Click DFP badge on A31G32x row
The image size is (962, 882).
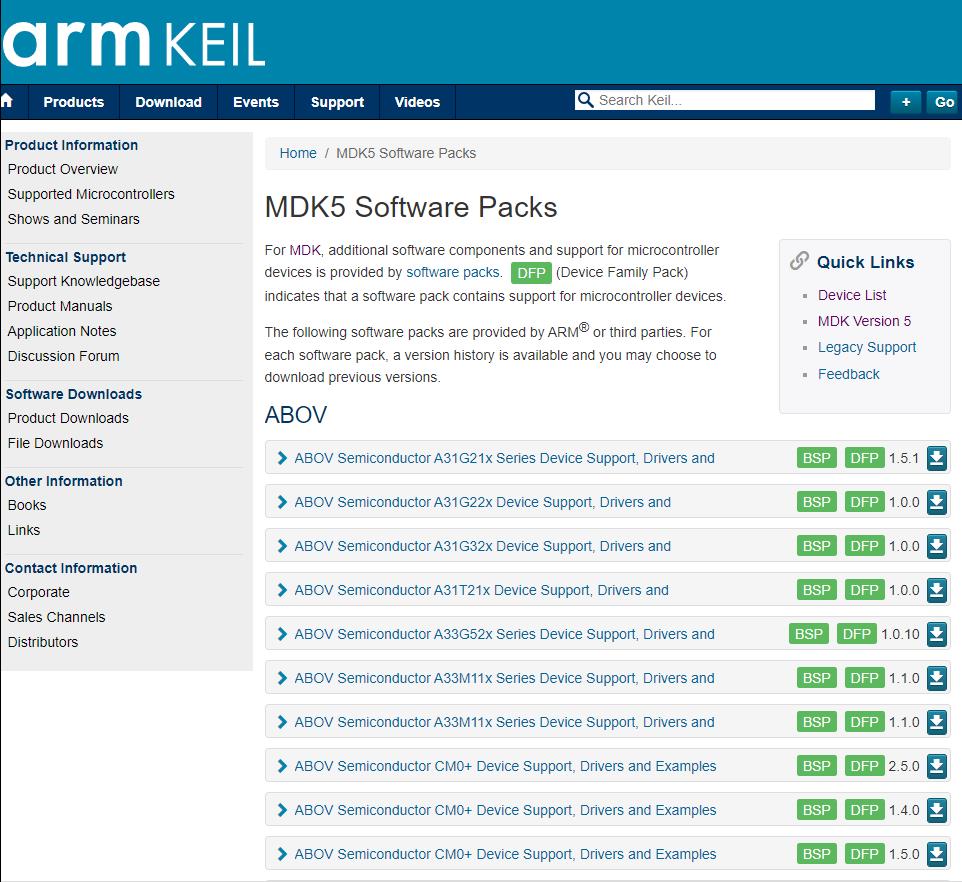(x=864, y=546)
